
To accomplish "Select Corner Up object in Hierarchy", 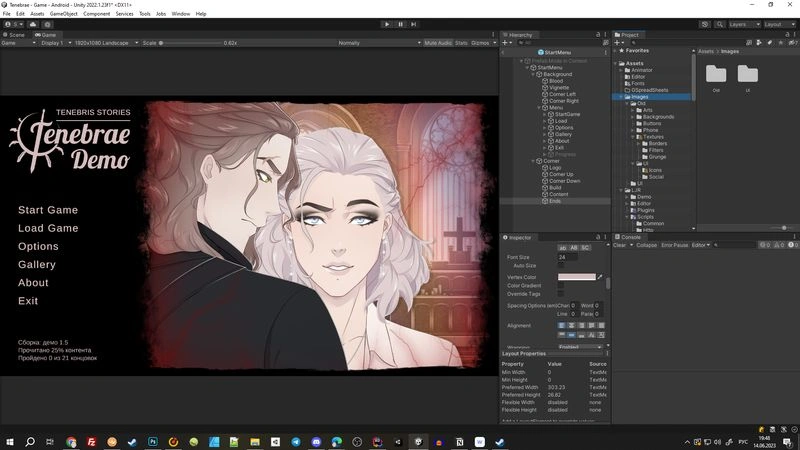I will point(561,174).
